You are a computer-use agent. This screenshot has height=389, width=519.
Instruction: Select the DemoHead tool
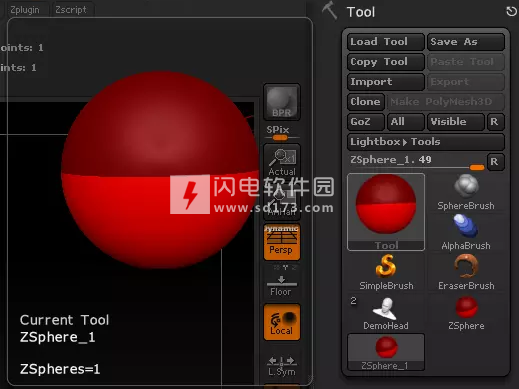tap(386, 313)
